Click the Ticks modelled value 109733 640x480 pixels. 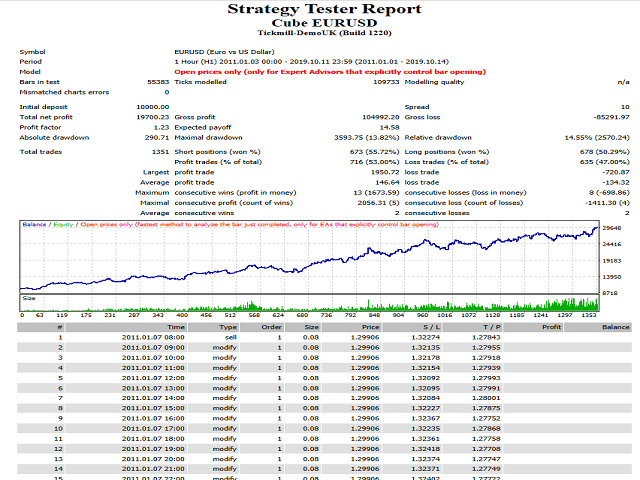(x=386, y=82)
